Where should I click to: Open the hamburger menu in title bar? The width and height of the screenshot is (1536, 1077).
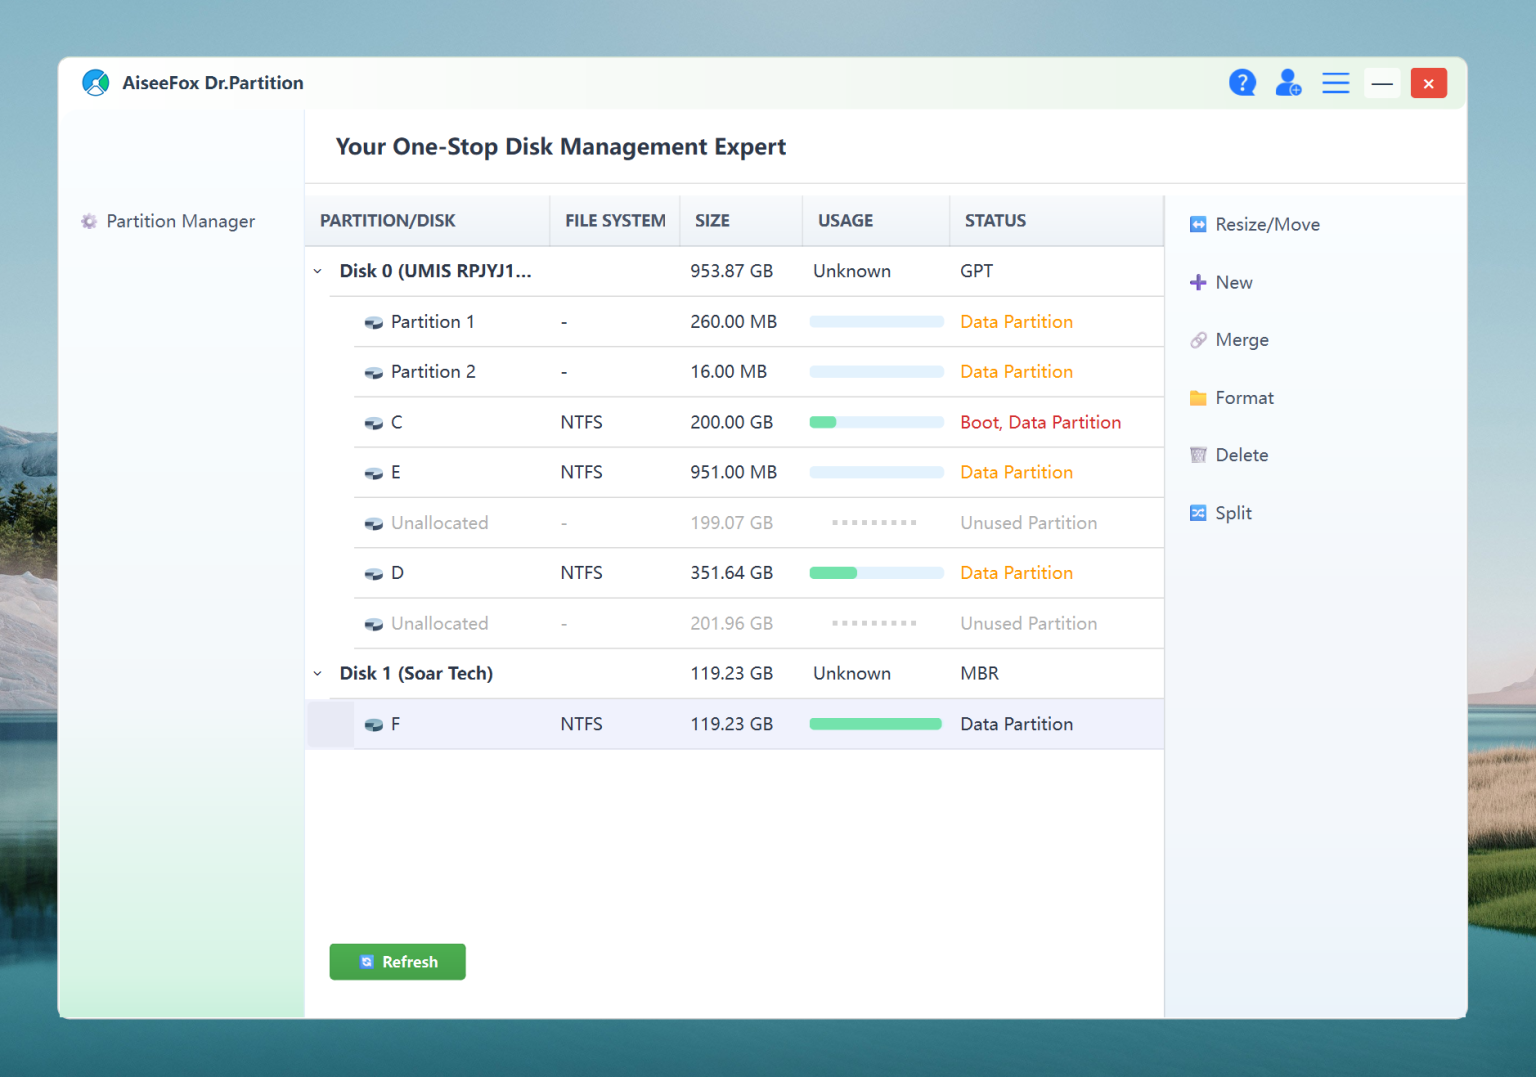click(1336, 83)
